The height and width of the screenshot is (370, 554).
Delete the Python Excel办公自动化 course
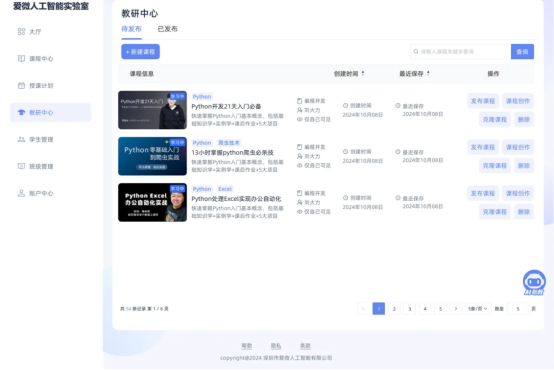[x=524, y=212]
